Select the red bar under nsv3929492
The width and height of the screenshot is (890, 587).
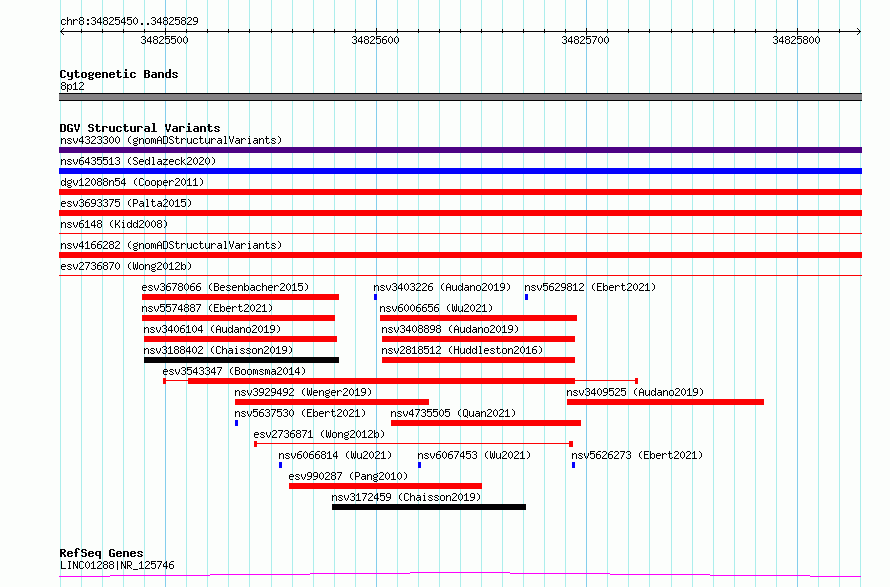[x=331, y=402]
